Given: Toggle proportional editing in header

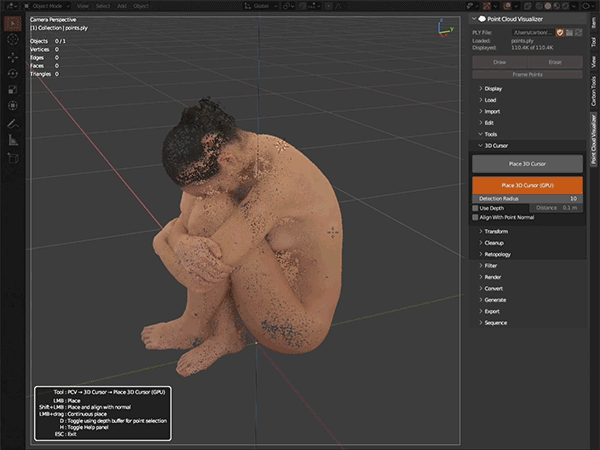Looking at the screenshot, I should coord(328,6).
